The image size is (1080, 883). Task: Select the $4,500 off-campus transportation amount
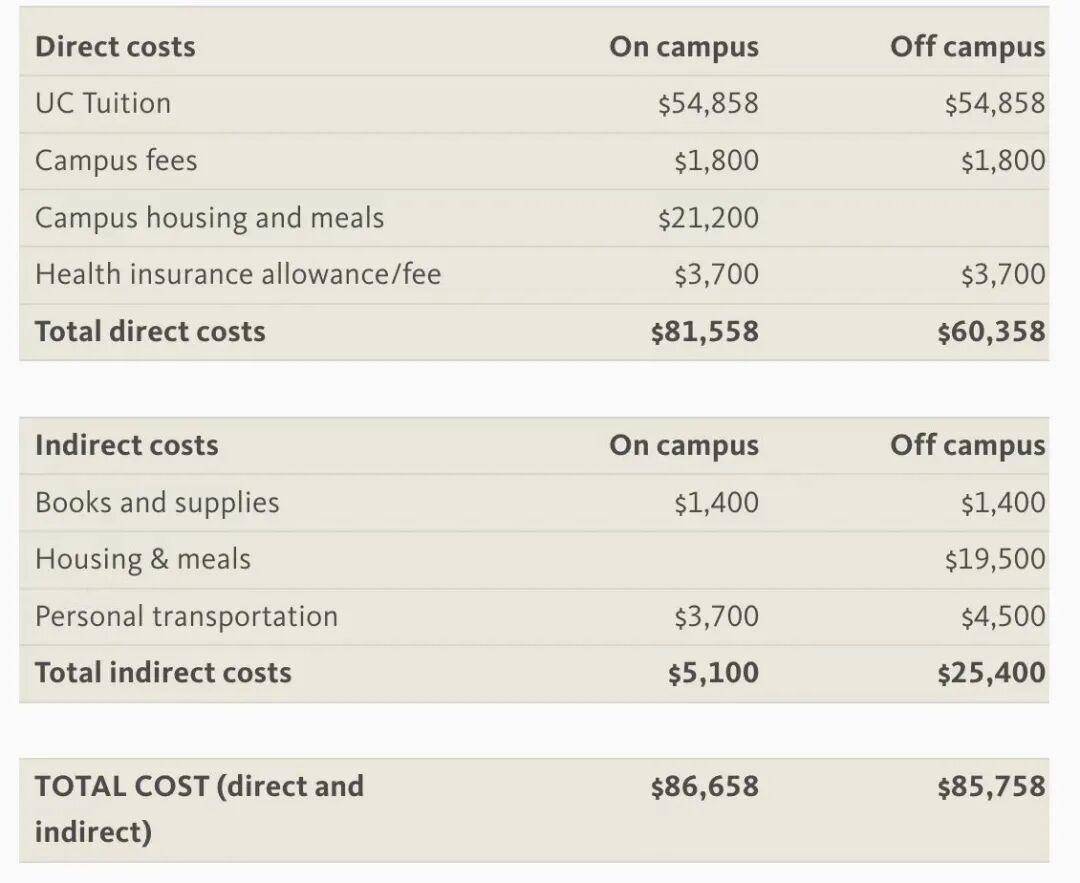coord(1003,616)
